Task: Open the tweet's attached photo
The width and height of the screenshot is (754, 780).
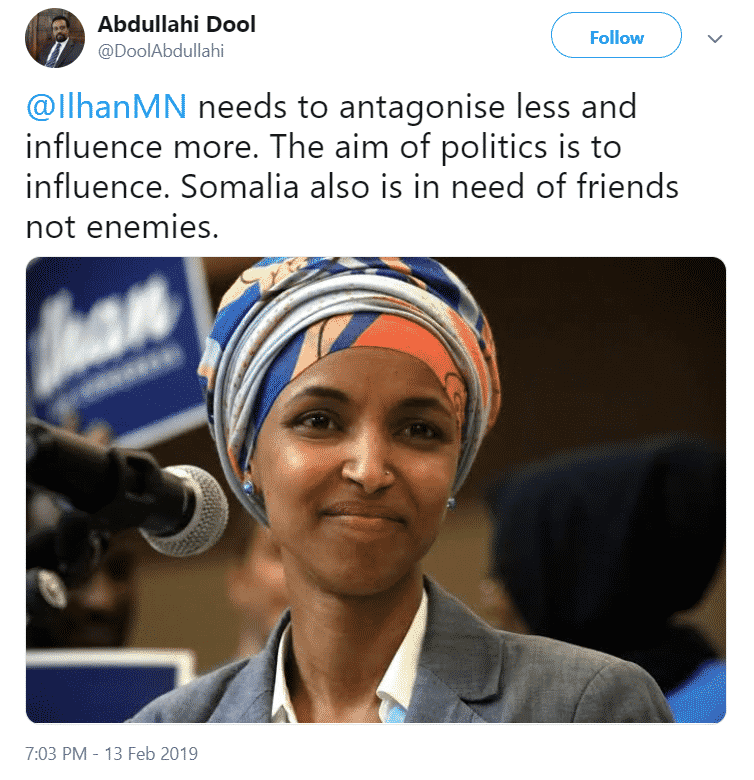Action: (x=376, y=489)
